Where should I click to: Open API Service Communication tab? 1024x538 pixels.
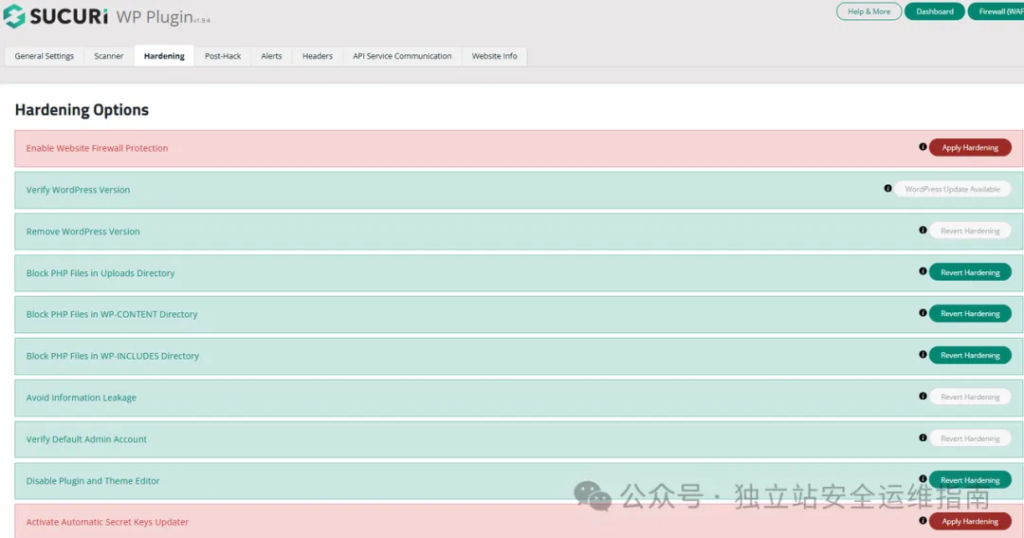tap(402, 56)
